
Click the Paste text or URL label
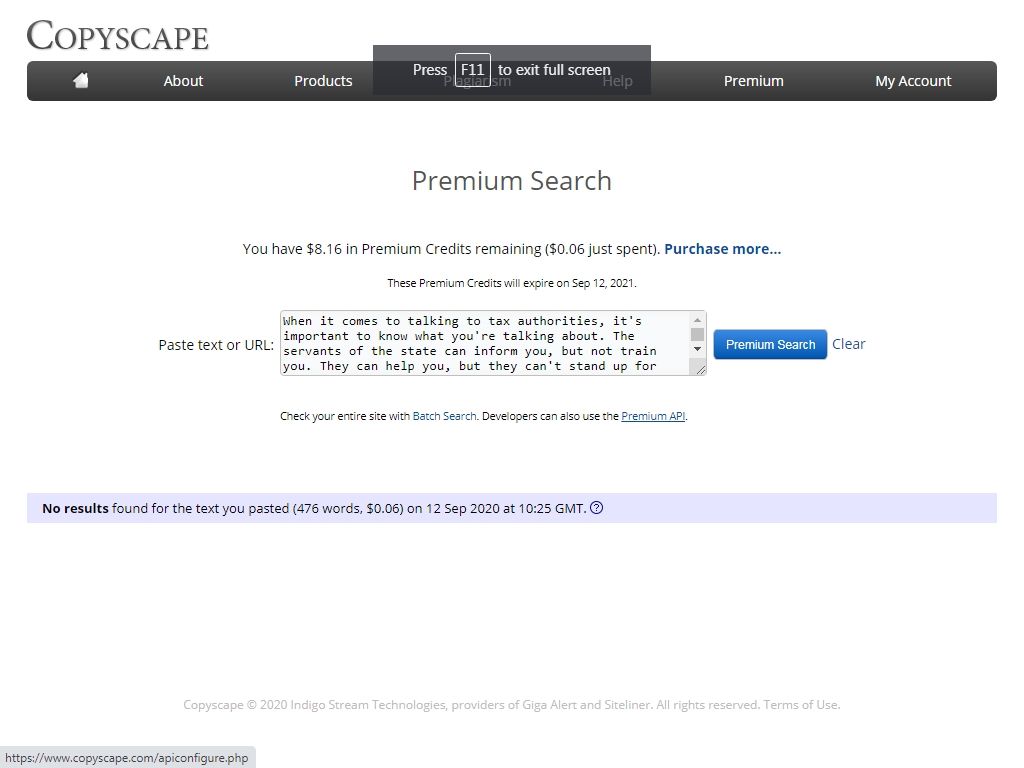(216, 345)
